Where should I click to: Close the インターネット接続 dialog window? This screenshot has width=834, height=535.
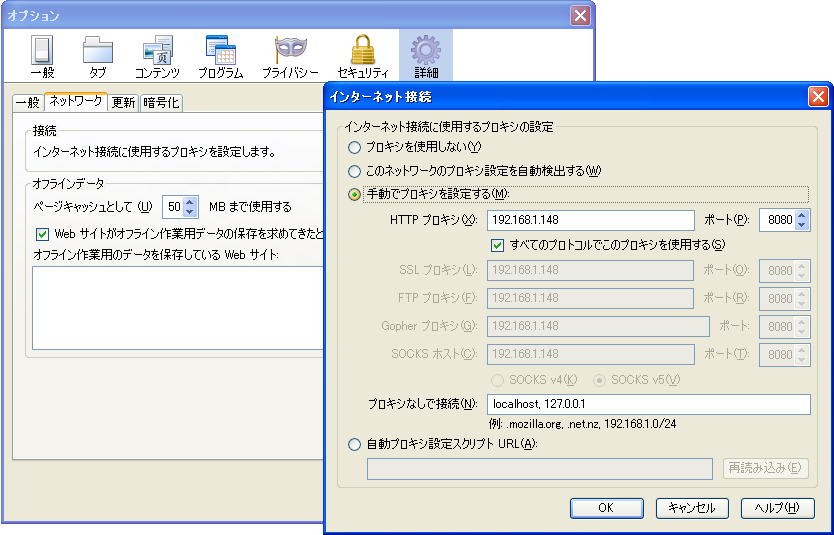coord(818,97)
